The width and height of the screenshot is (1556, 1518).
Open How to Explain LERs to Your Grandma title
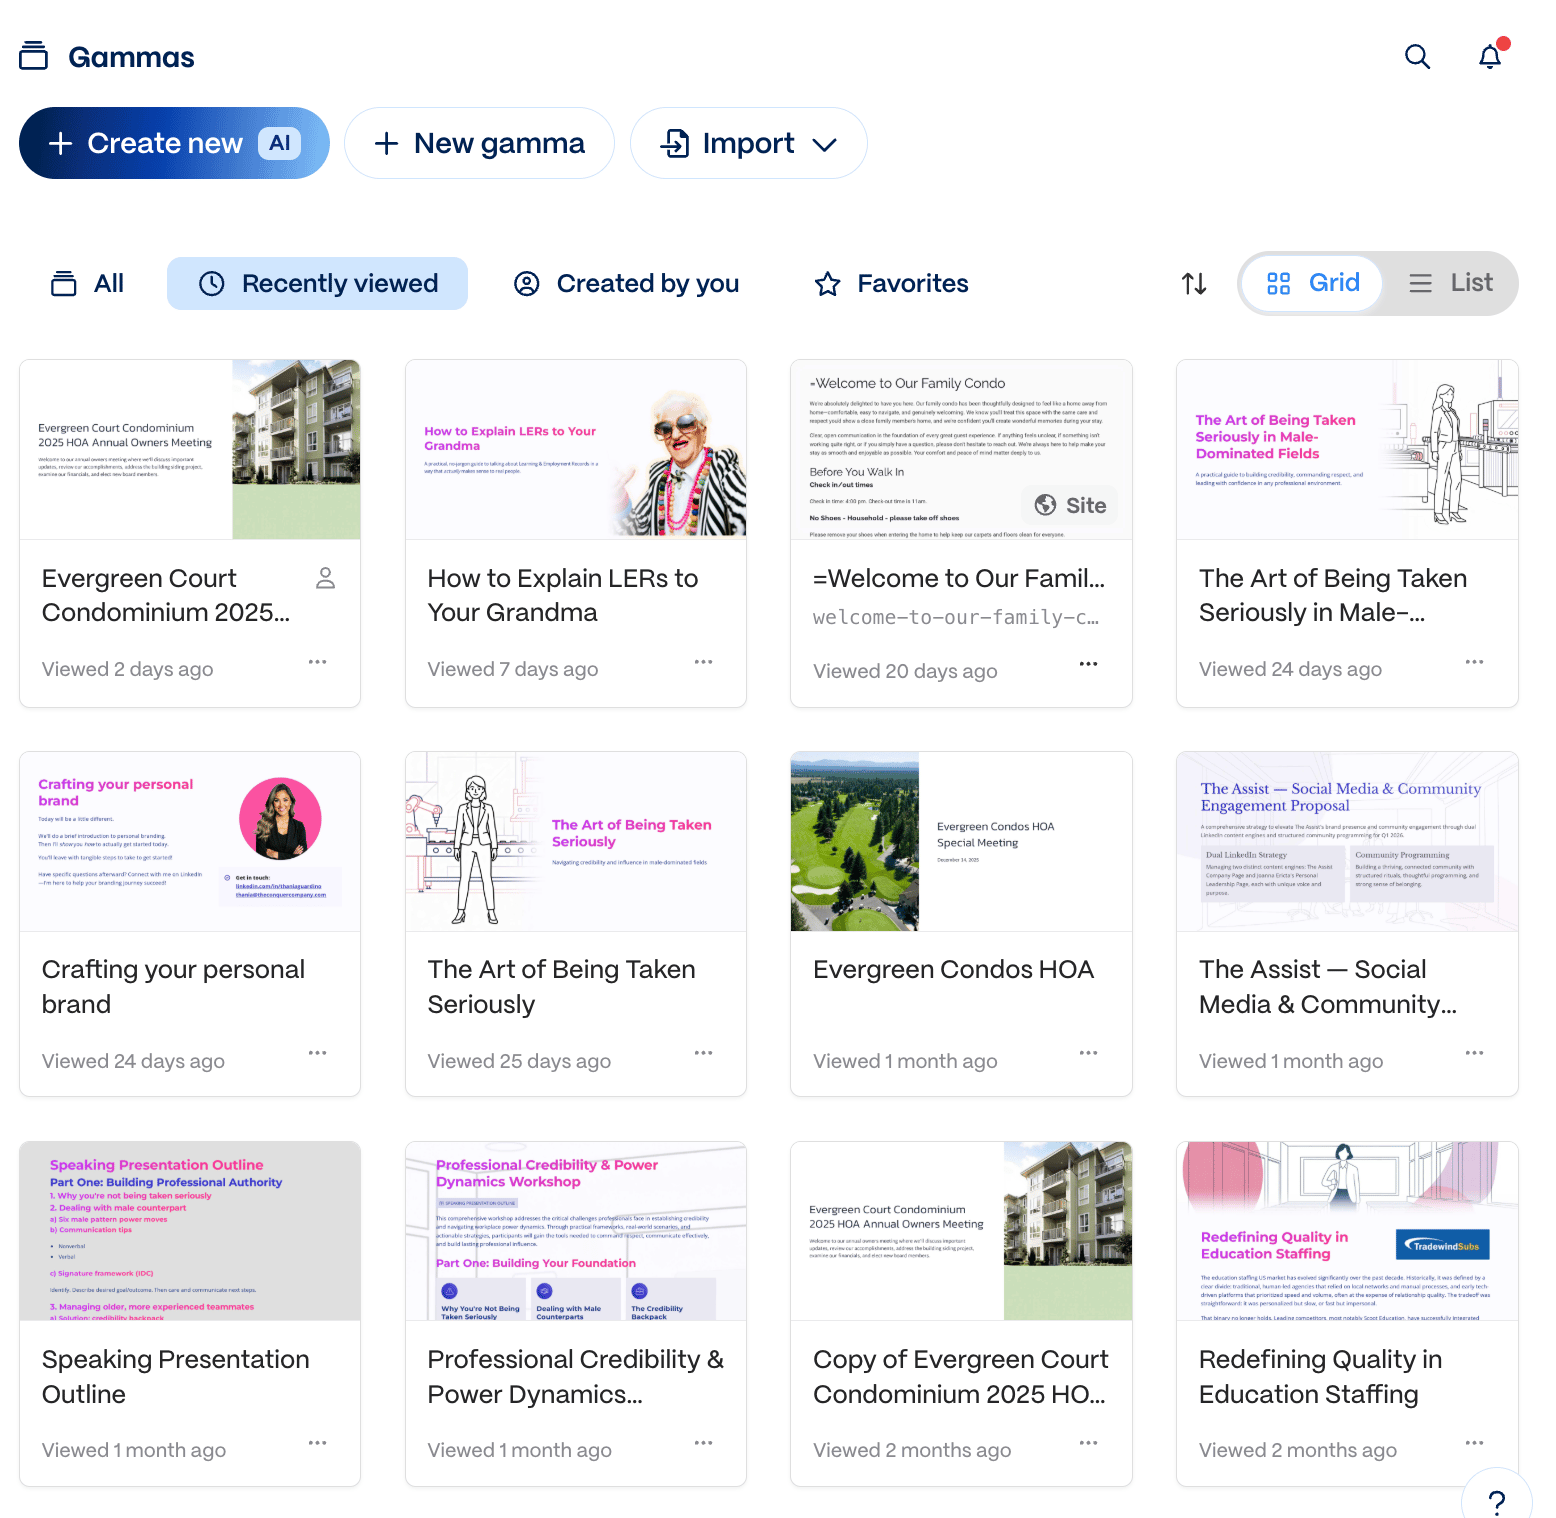coord(563,595)
